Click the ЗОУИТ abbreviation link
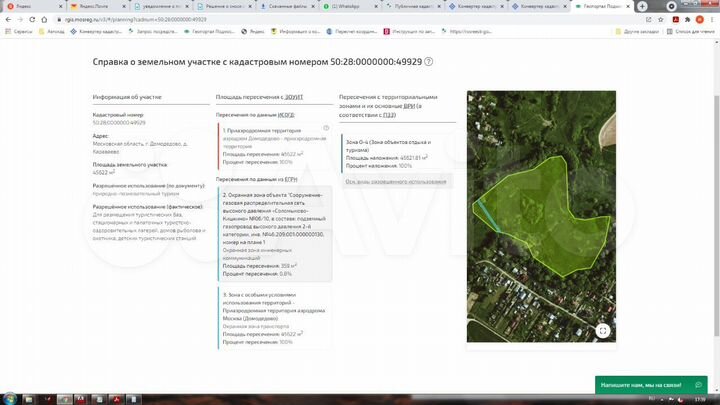 pos(294,97)
